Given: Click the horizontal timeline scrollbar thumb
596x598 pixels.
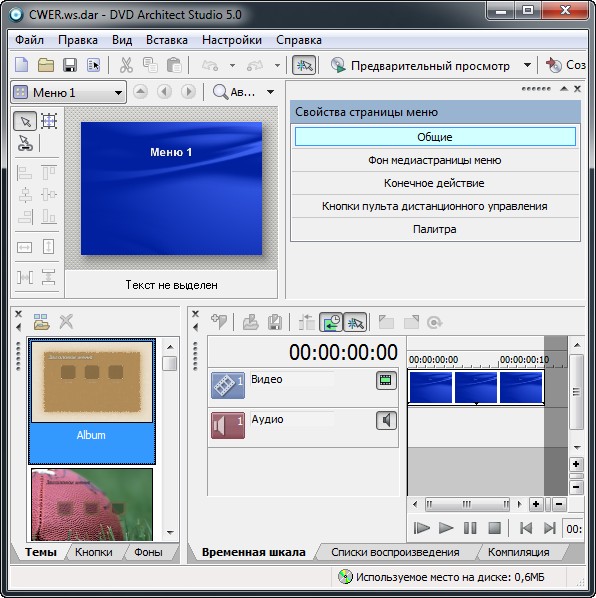Looking at the screenshot, I should (467, 504).
